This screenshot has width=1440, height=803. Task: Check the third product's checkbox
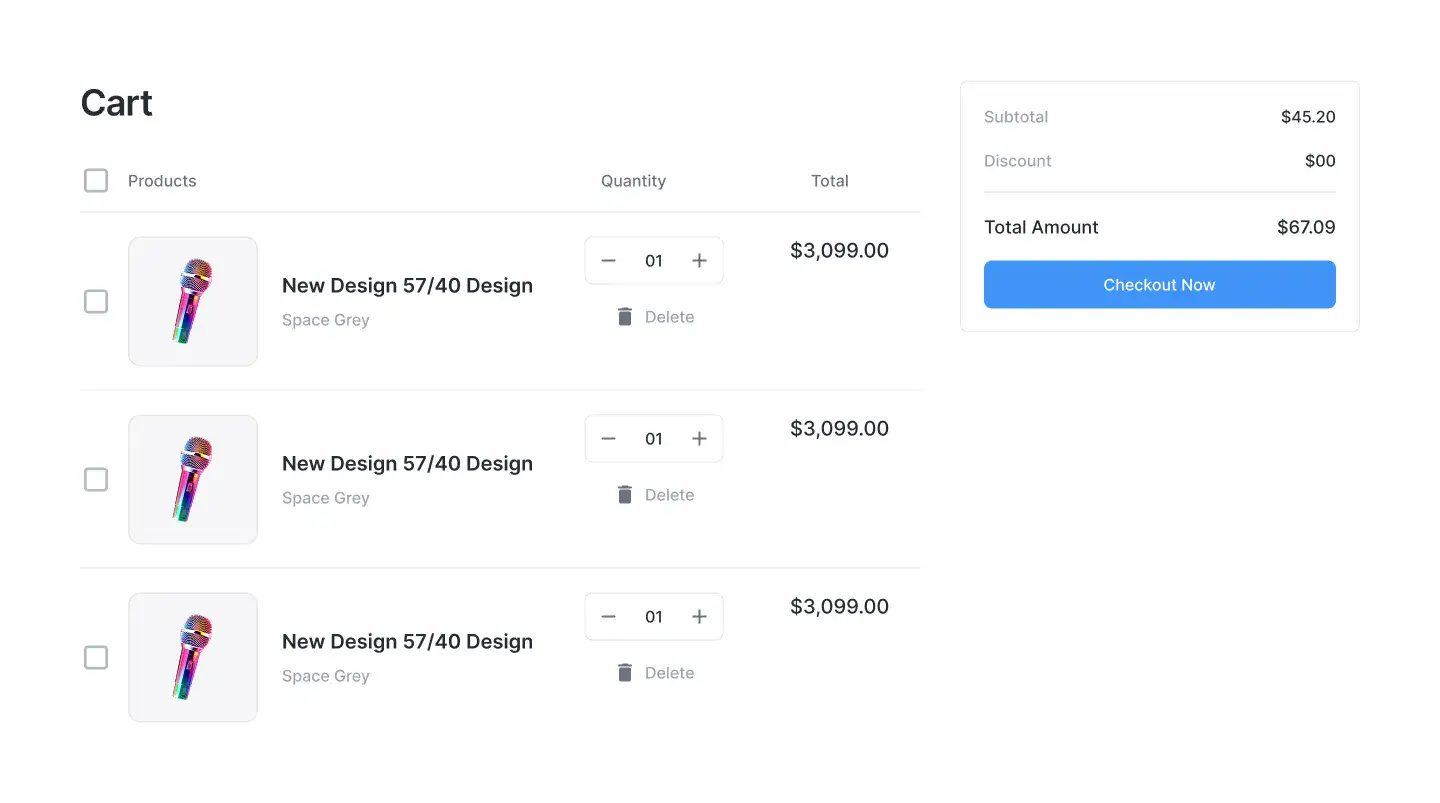click(96, 657)
